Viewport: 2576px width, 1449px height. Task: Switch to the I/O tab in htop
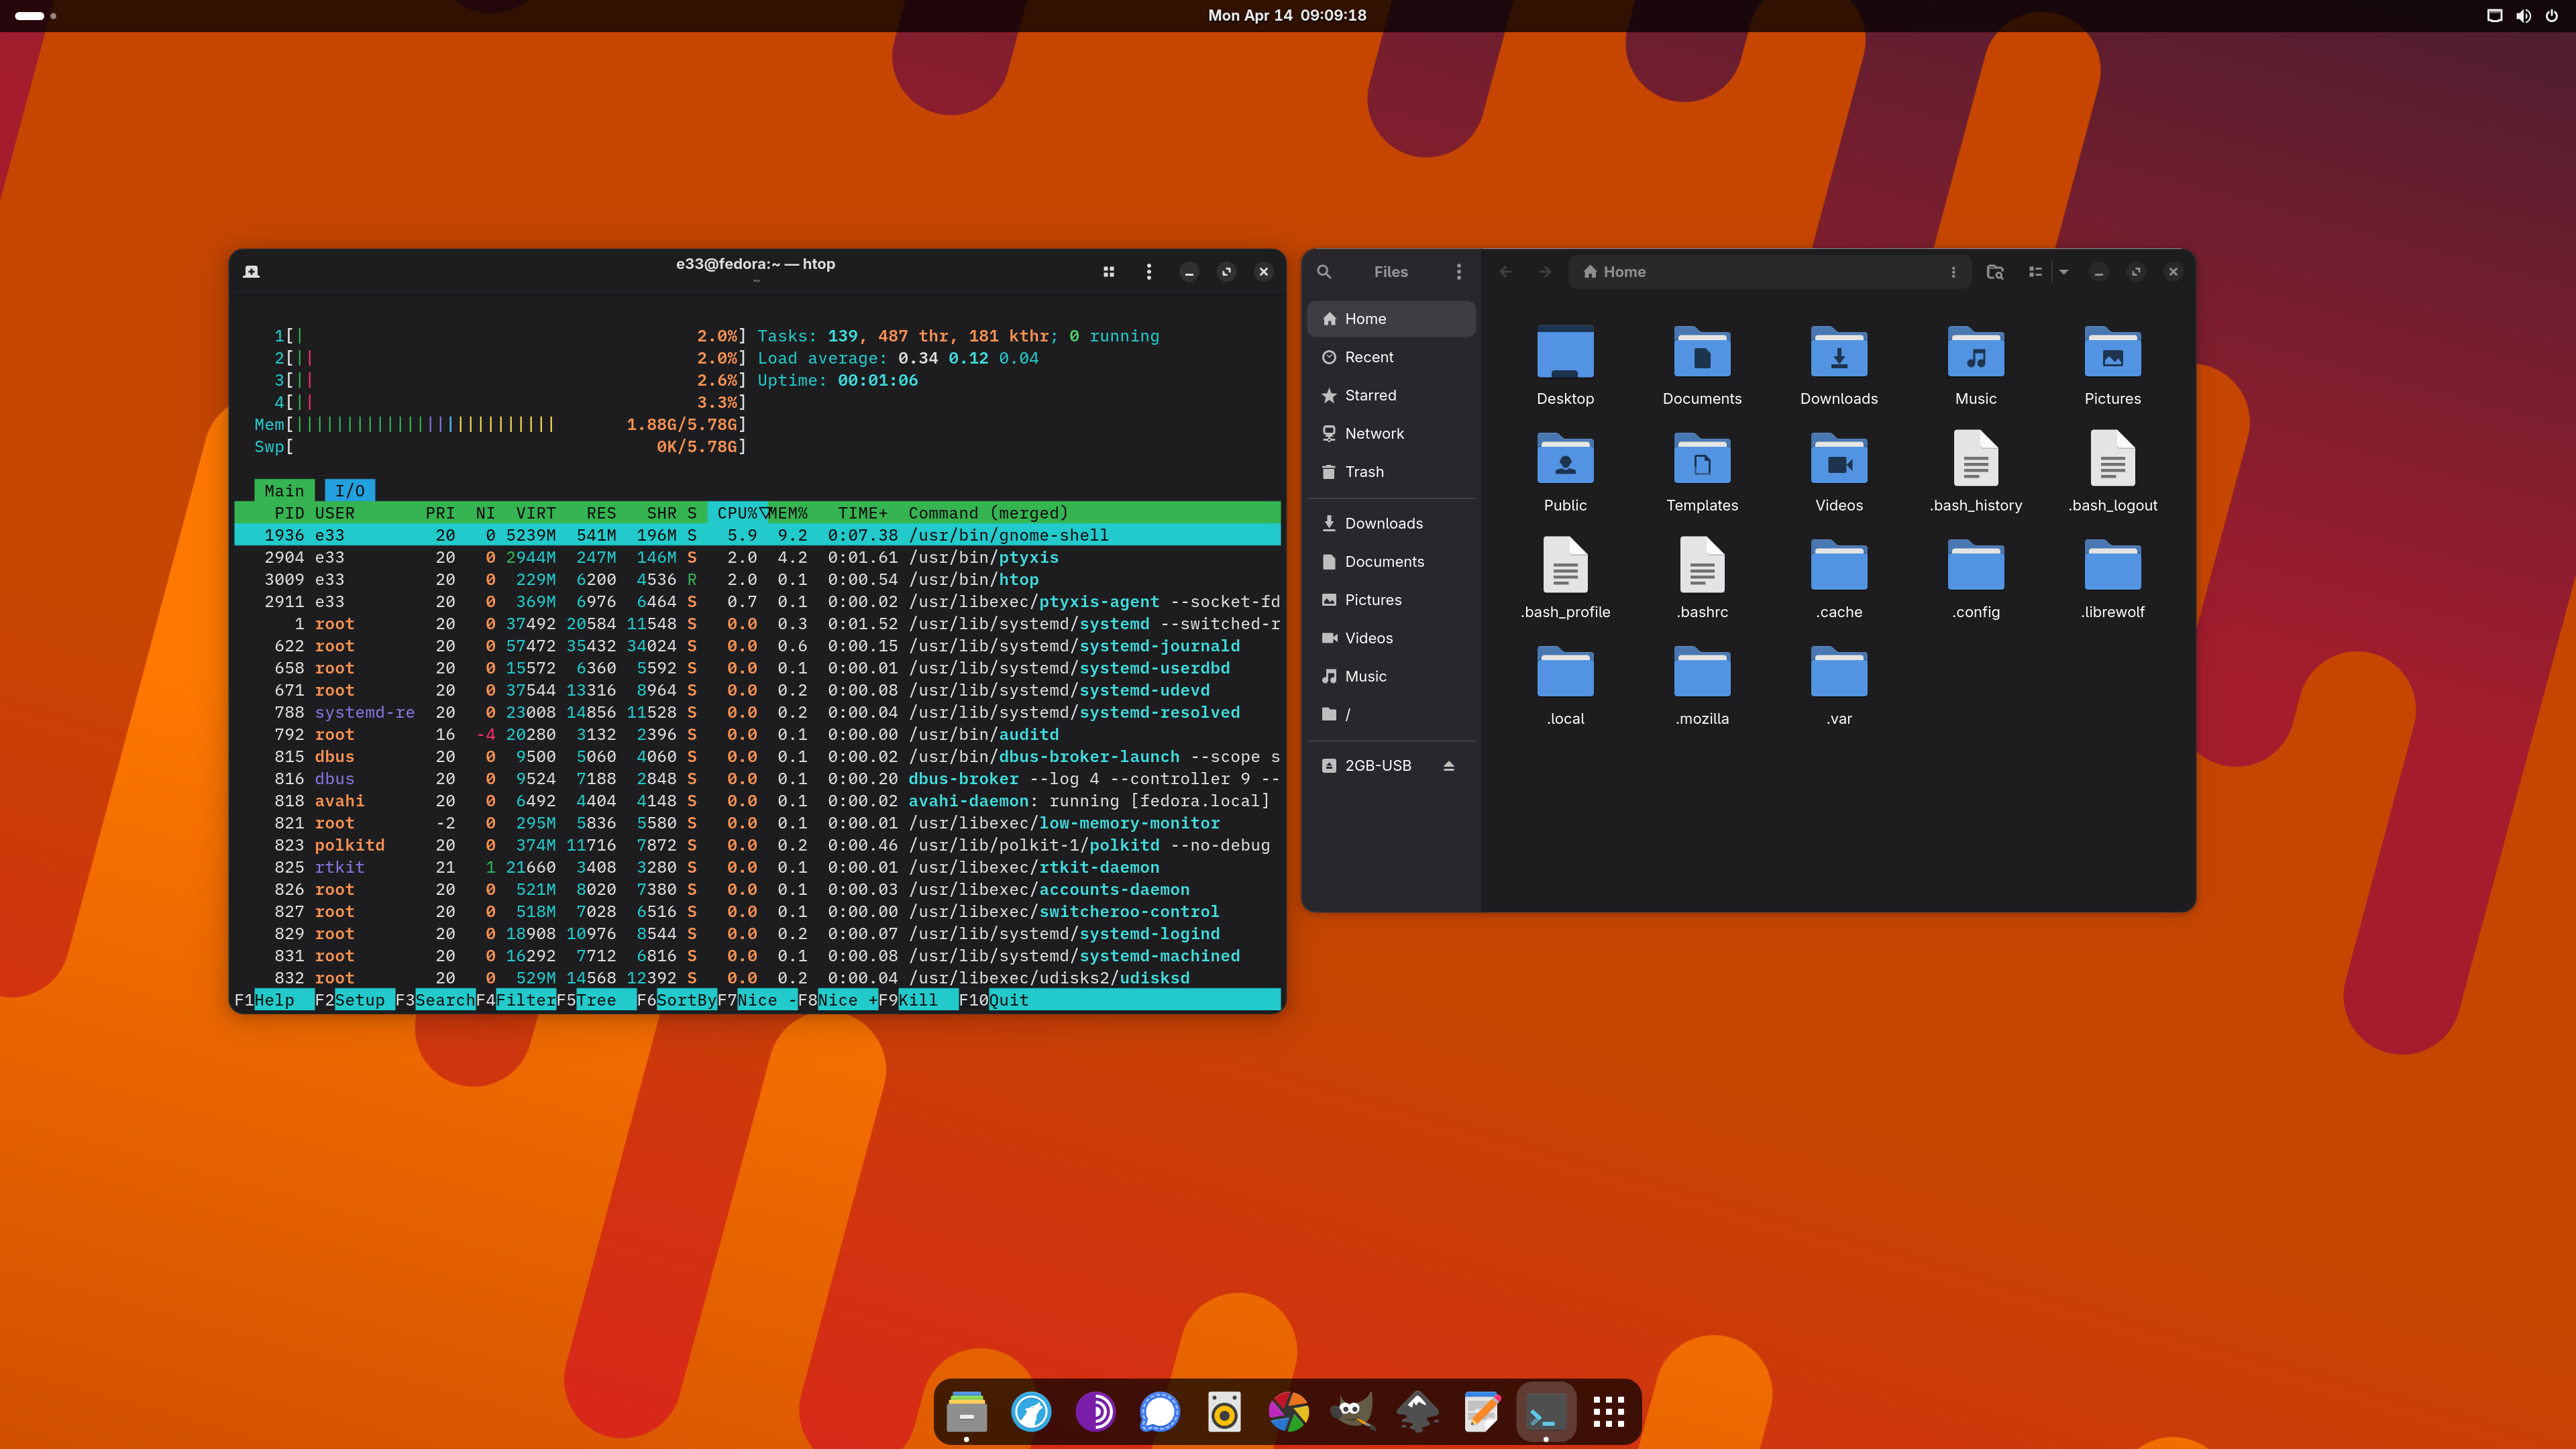(350, 491)
